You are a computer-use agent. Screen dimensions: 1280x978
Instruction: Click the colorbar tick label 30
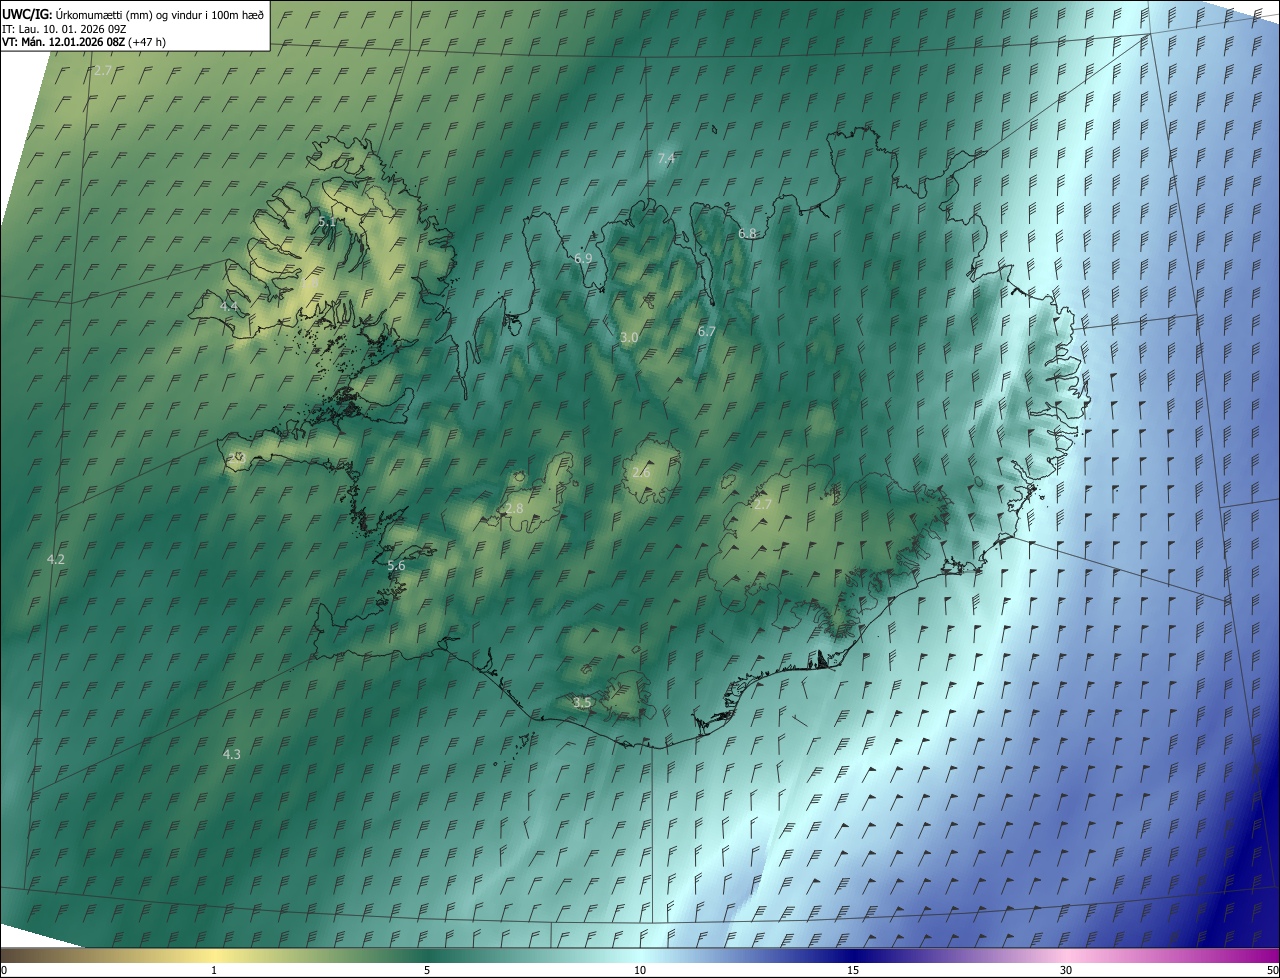pos(1066,970)
